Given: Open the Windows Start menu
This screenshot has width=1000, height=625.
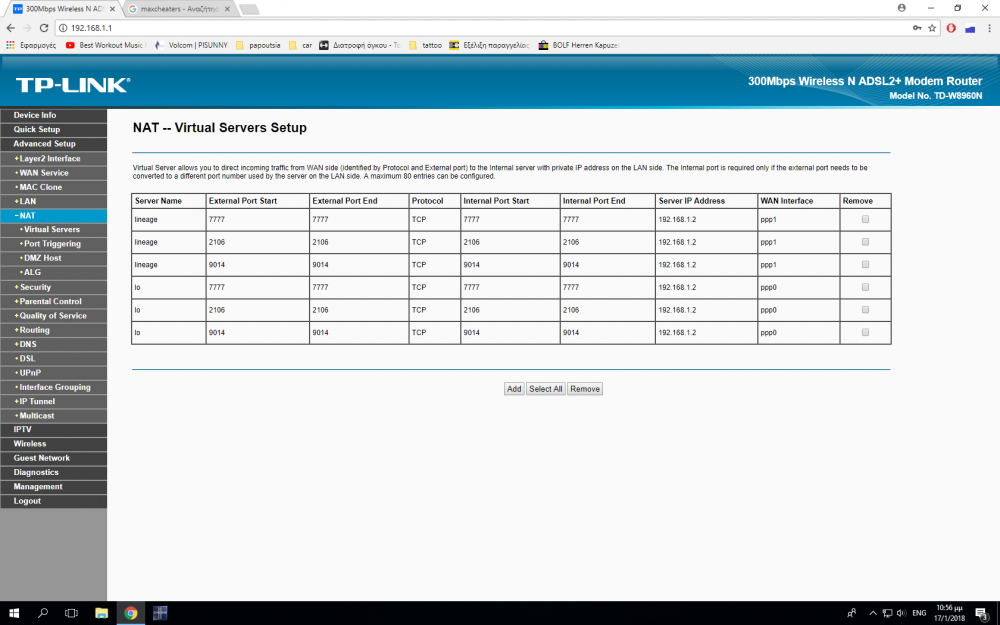Looking at the screenshot, I should (14, 613).
